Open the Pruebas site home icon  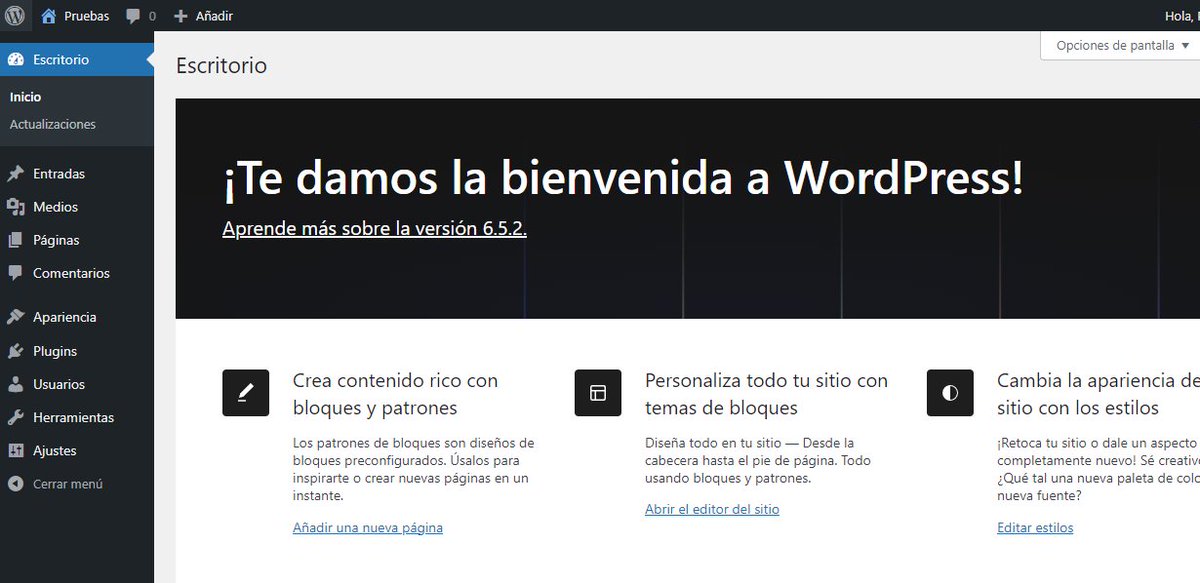point(49,16)
